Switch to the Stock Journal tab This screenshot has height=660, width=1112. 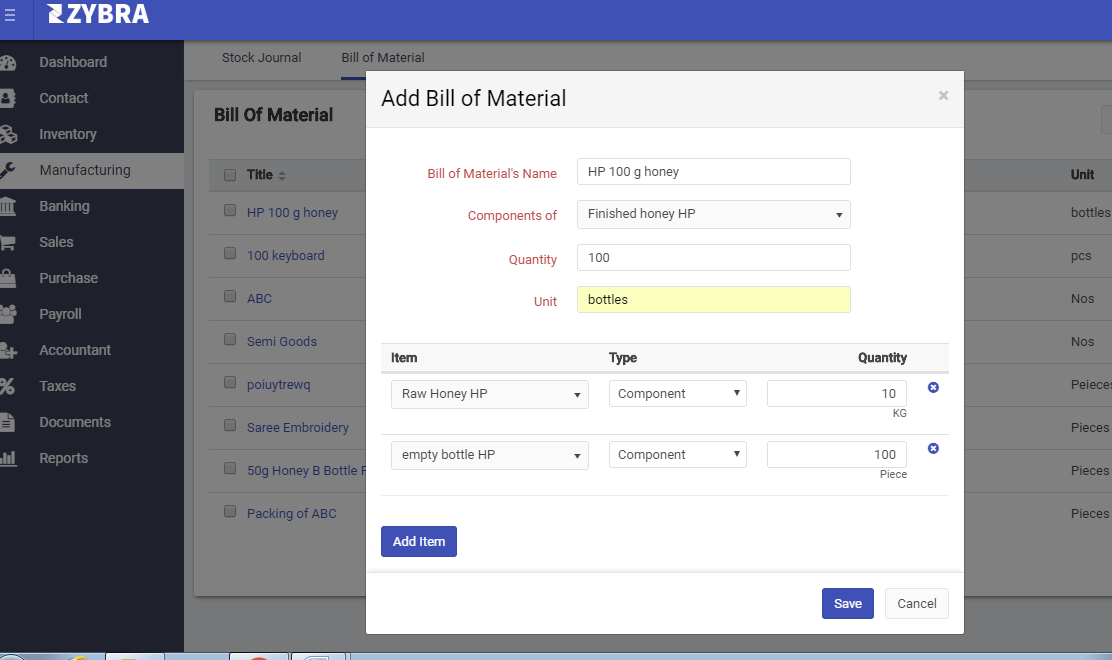261,58
